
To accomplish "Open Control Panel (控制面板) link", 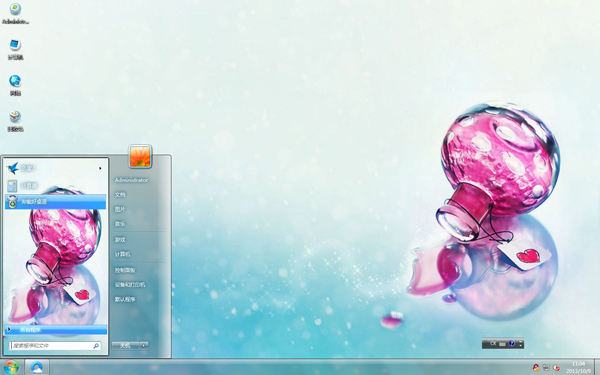I will coord(125,270).
